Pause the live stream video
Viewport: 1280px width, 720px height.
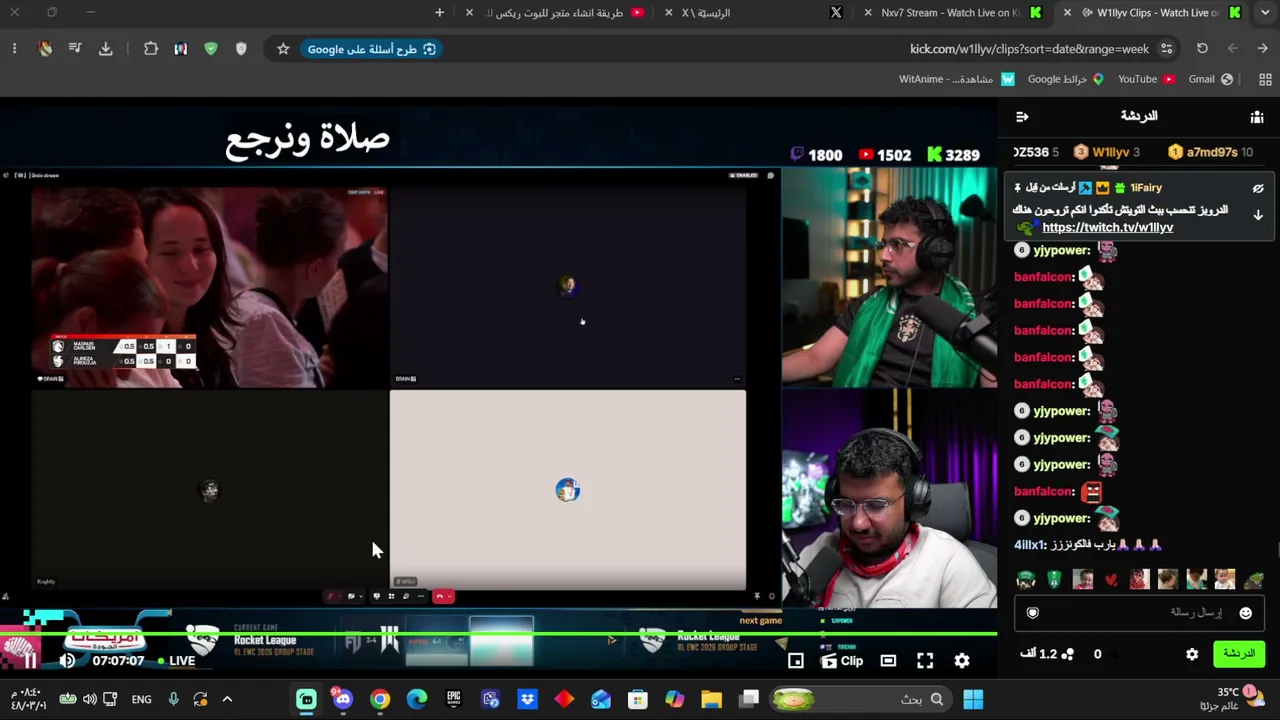[30, 660]
